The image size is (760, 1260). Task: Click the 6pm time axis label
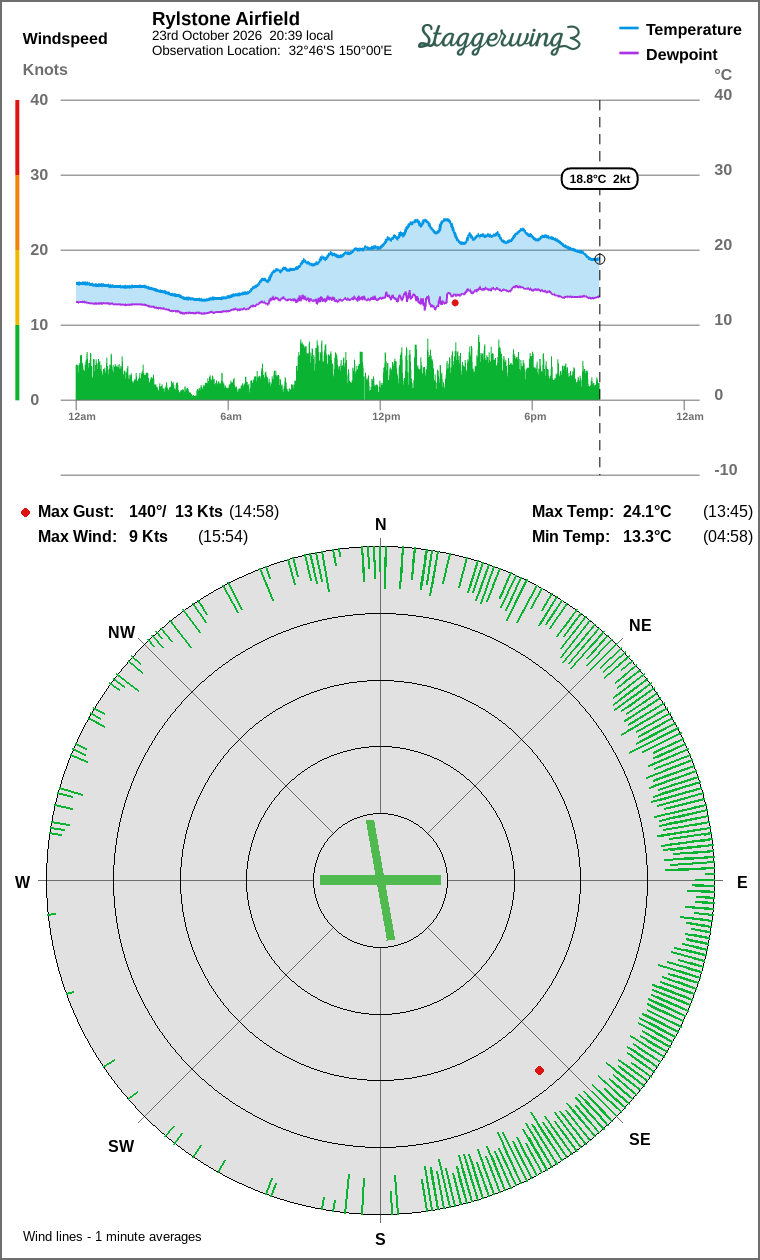535,416
